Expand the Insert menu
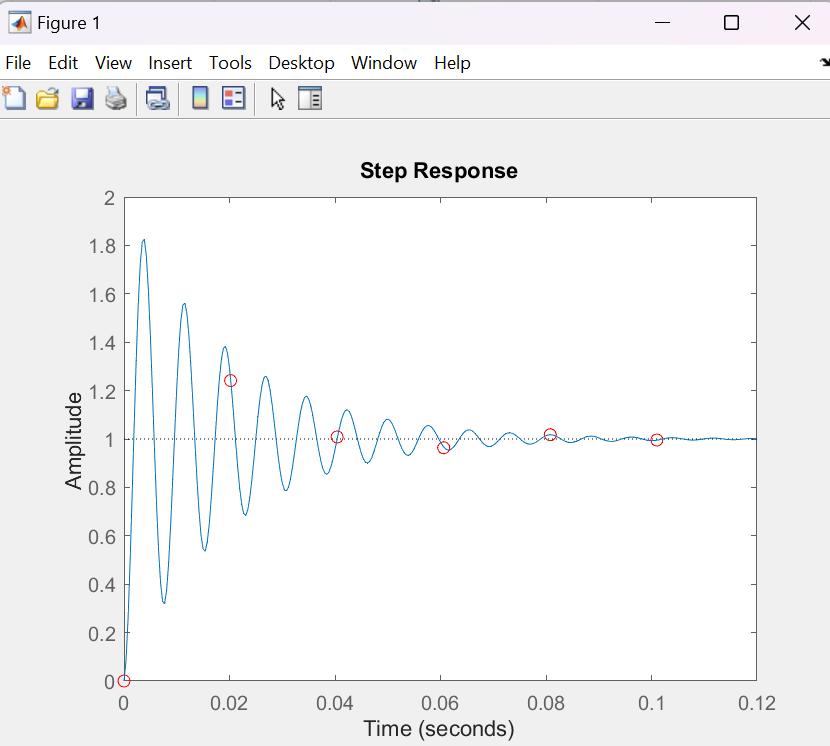The width and height of the screenshot is (830, 746). (x=170, y=62)
